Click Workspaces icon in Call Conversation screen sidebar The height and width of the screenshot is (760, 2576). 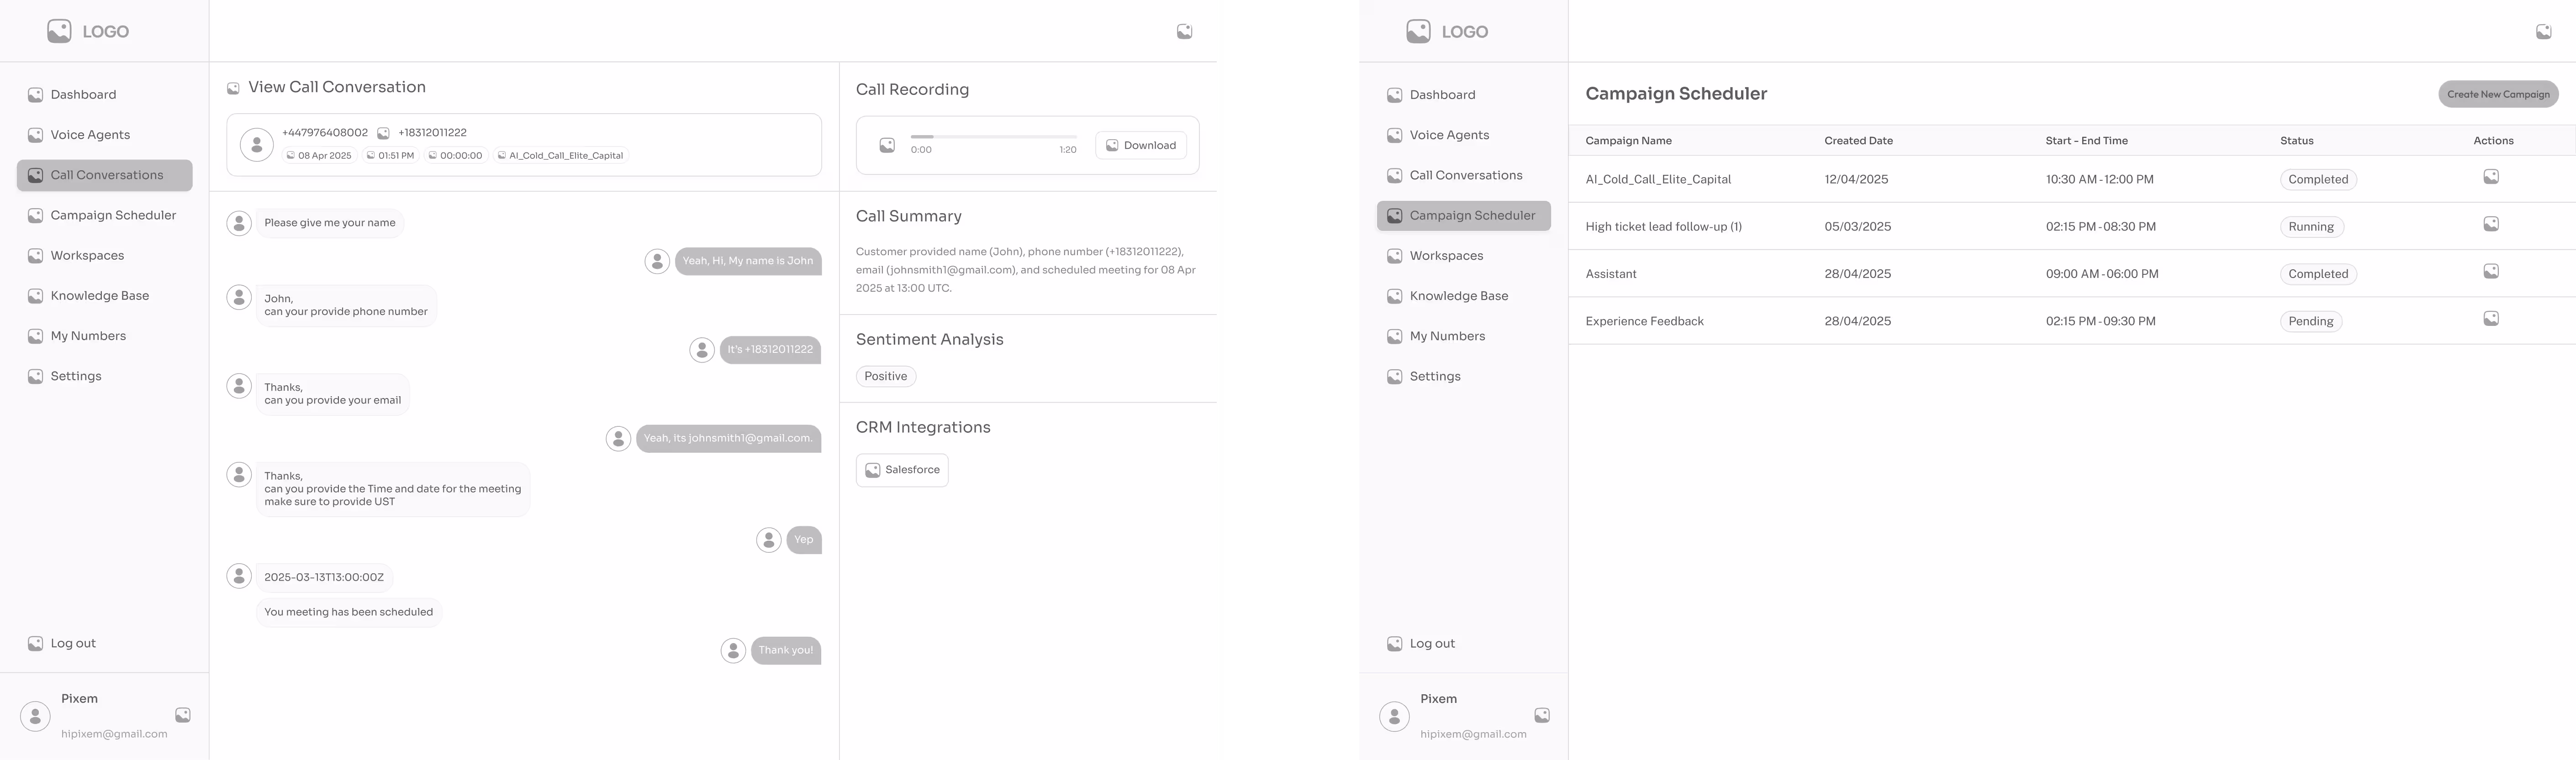click(x=35, y=256)
